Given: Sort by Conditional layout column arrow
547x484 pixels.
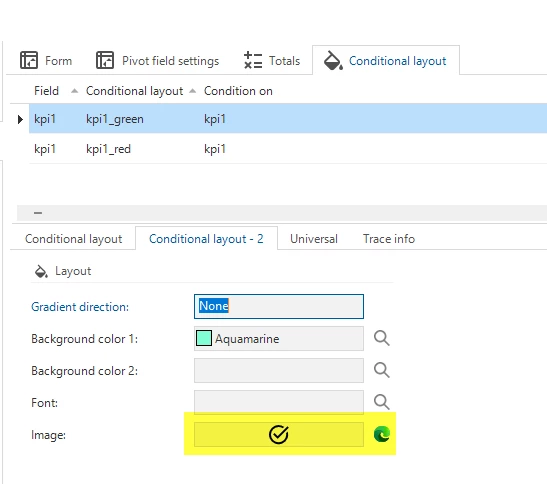Looking at the screenshot, I should pyautogui.click(x=192, y=91).
